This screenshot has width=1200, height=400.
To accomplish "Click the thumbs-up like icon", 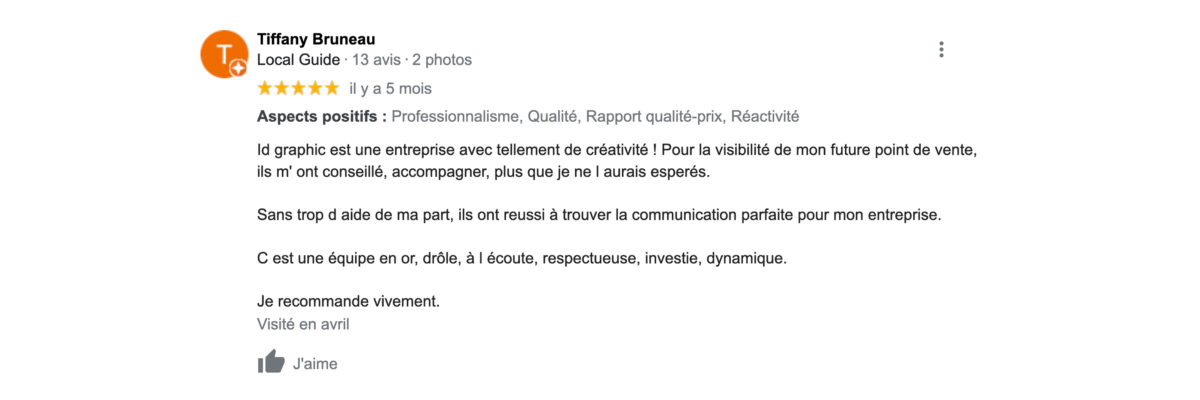I will point(271,362).
